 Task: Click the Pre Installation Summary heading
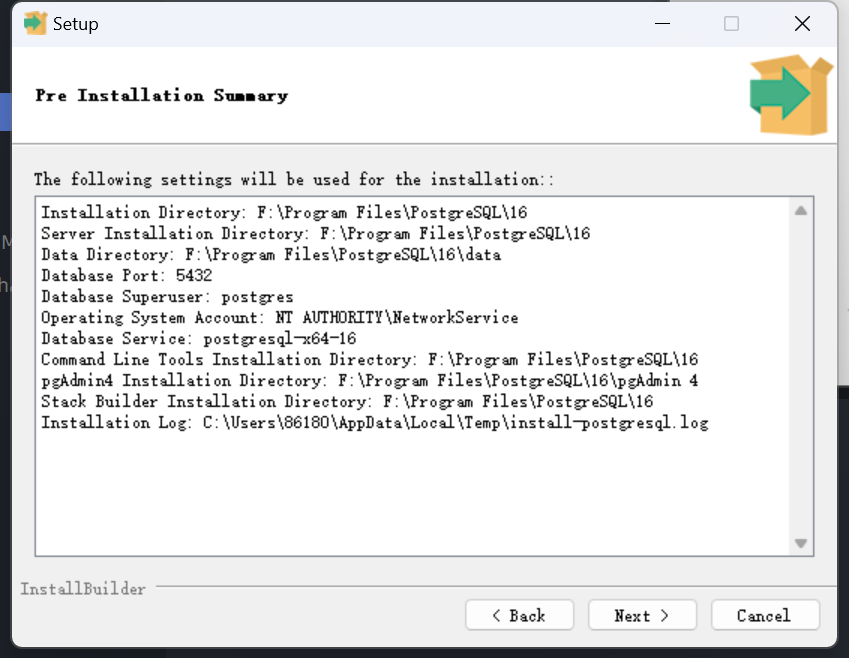[x=162, y=95]
